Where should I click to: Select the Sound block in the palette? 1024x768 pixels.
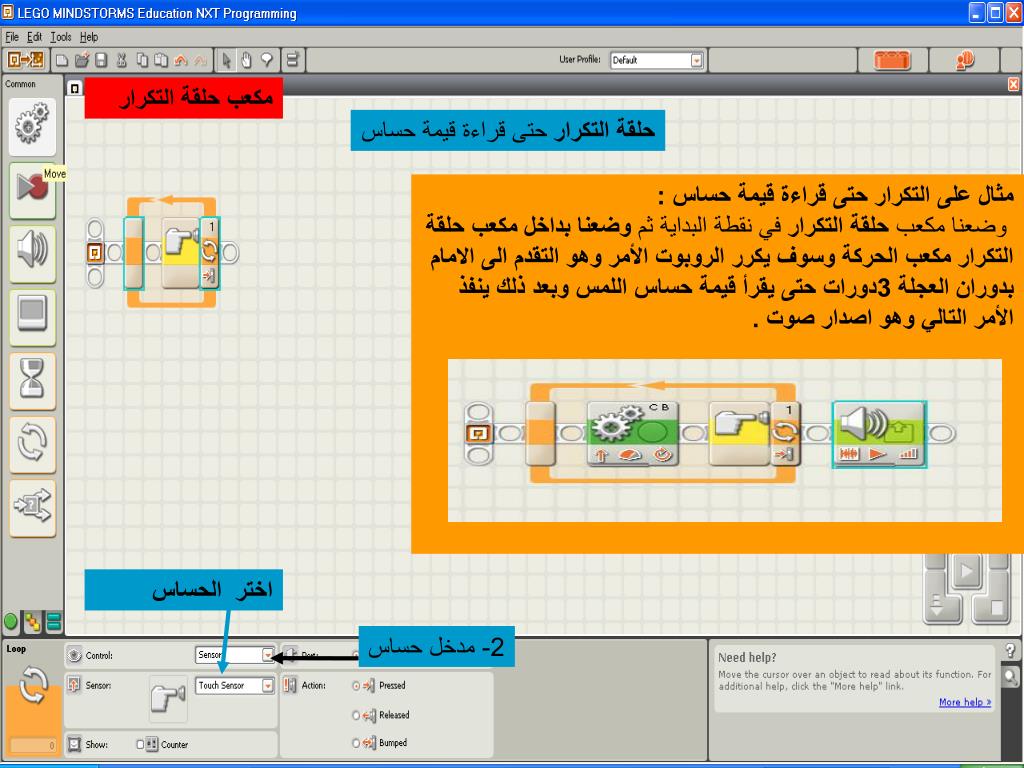pos(32,253)
